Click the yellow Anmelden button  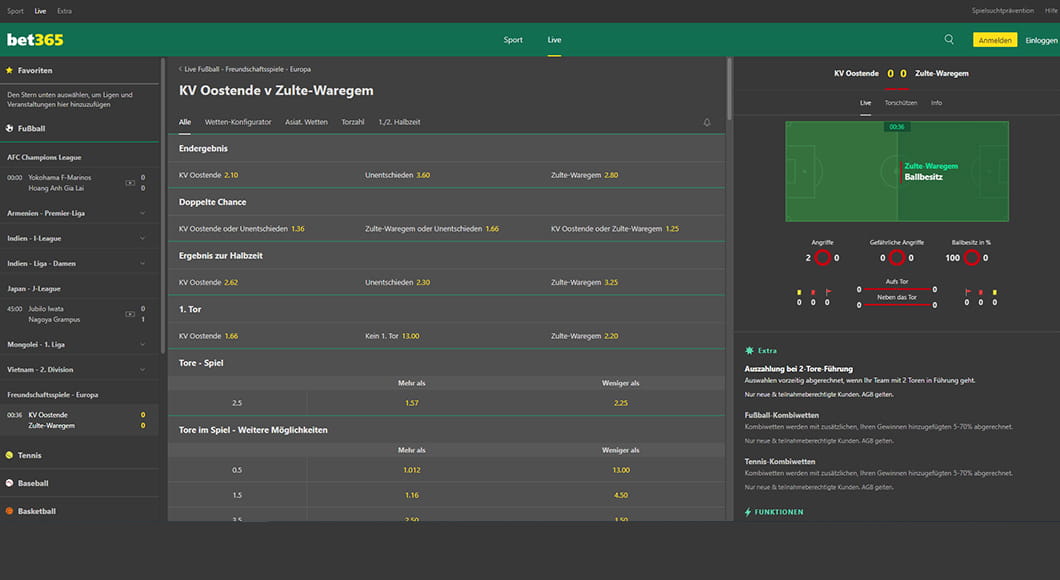995,40
